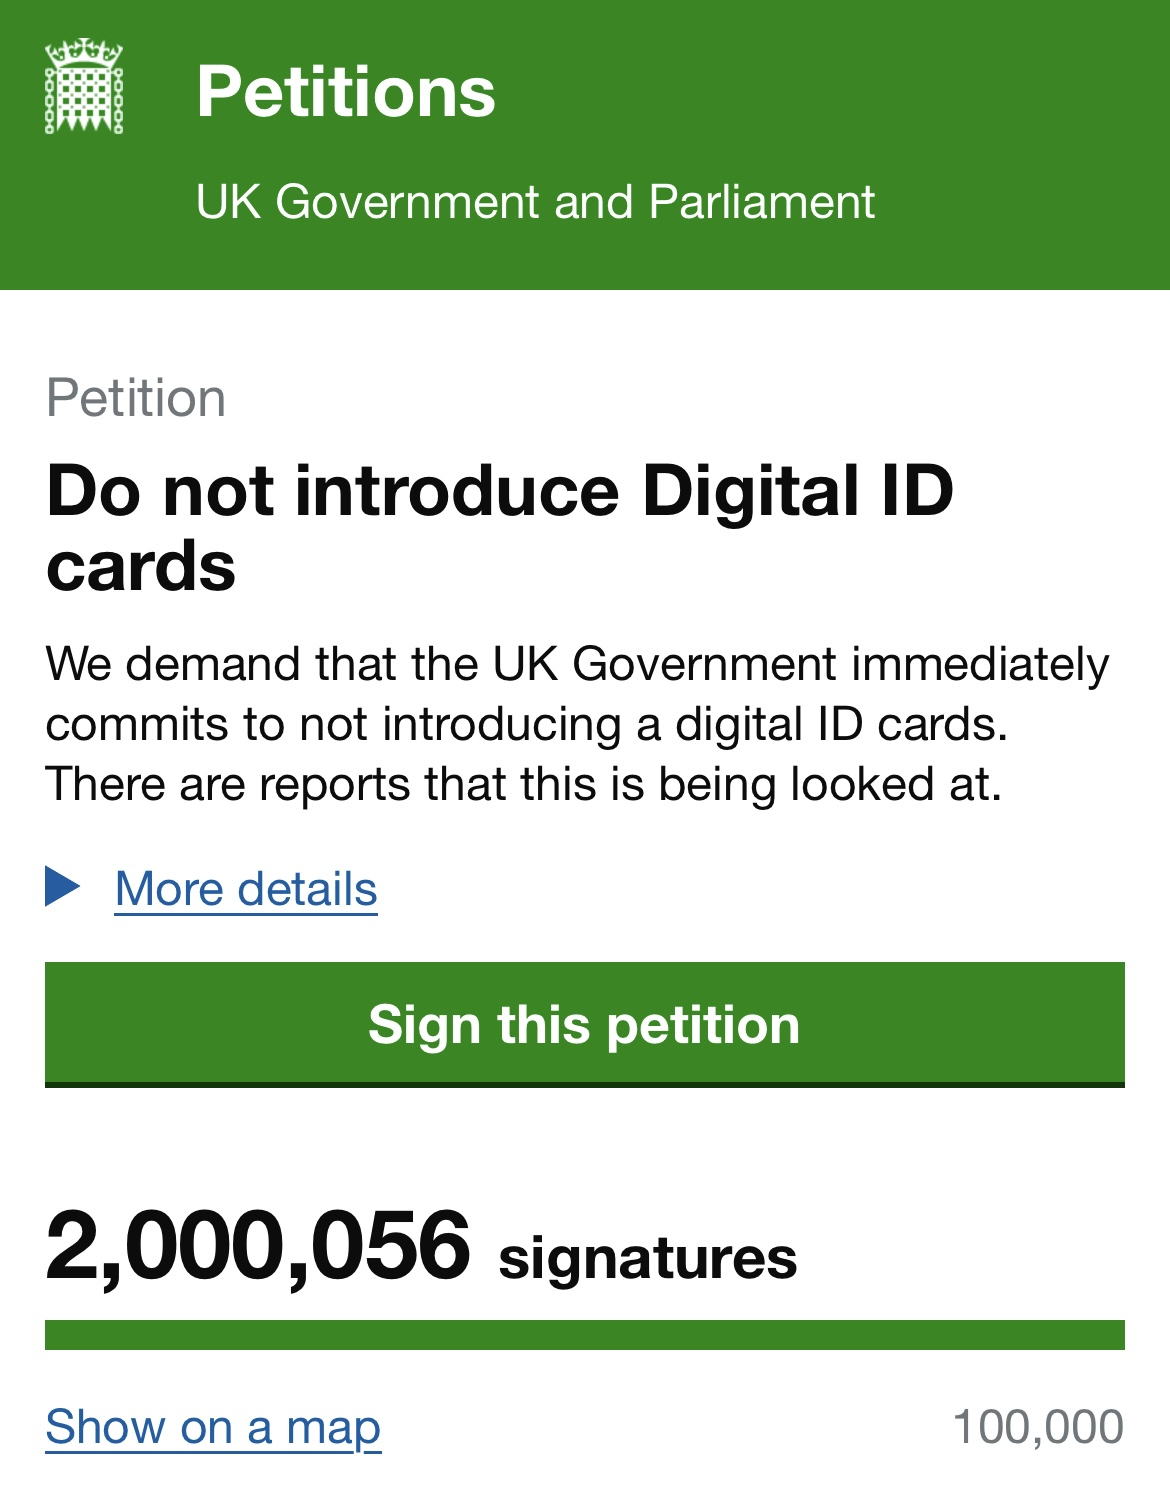Click the dark underline of the Sign button

584,1084
